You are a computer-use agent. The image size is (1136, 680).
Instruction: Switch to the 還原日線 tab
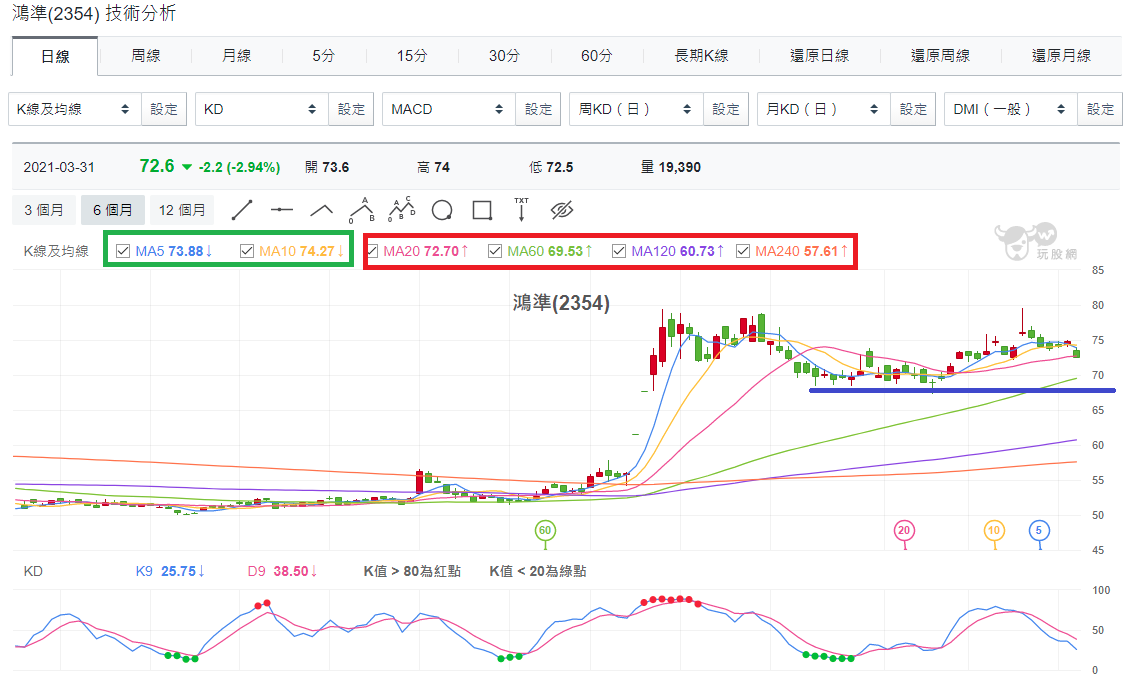coord(819,56)
